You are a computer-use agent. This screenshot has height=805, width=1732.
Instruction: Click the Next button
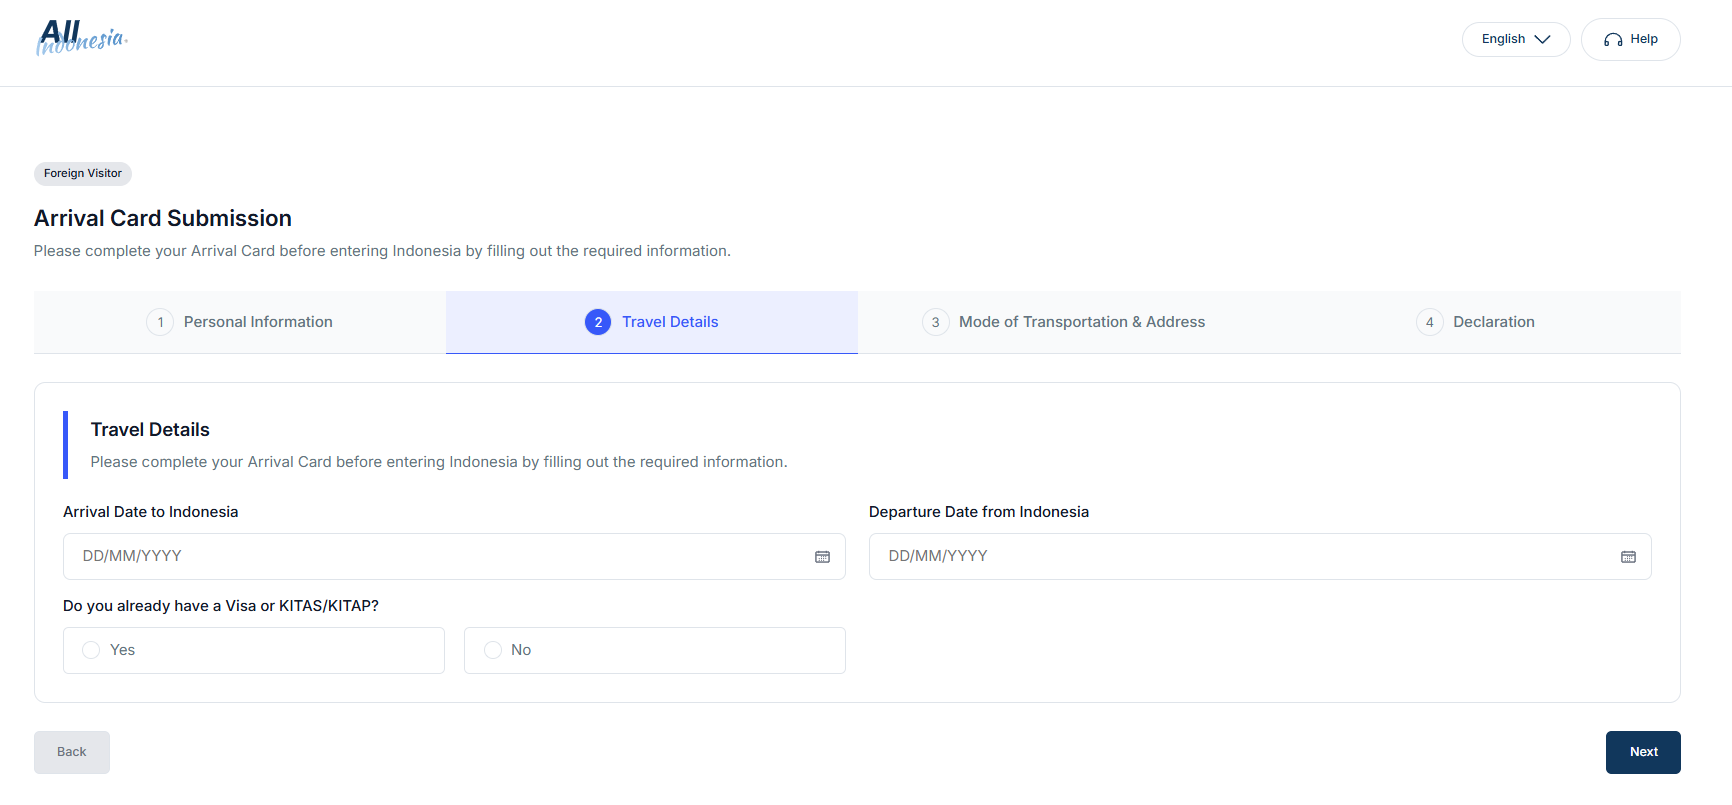pos(1643,752)
